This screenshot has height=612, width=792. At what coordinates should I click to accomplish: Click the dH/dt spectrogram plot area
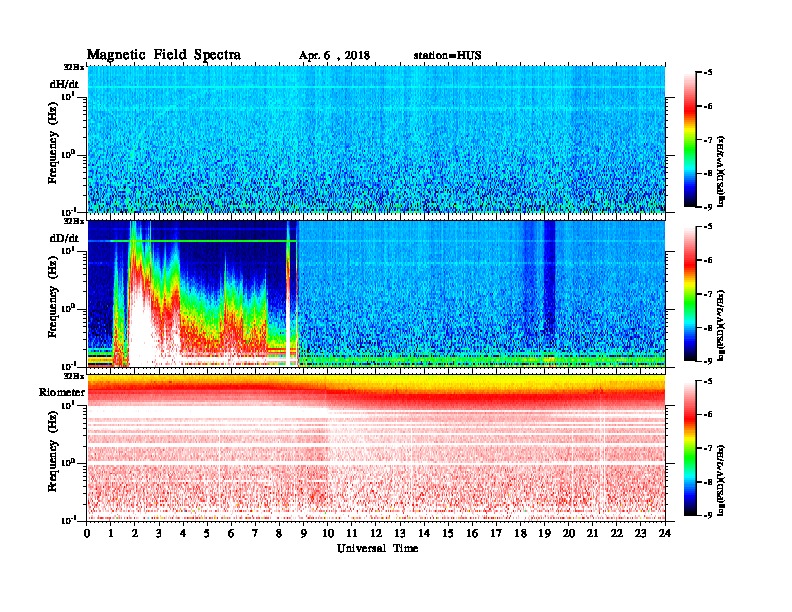coord(376,139)
